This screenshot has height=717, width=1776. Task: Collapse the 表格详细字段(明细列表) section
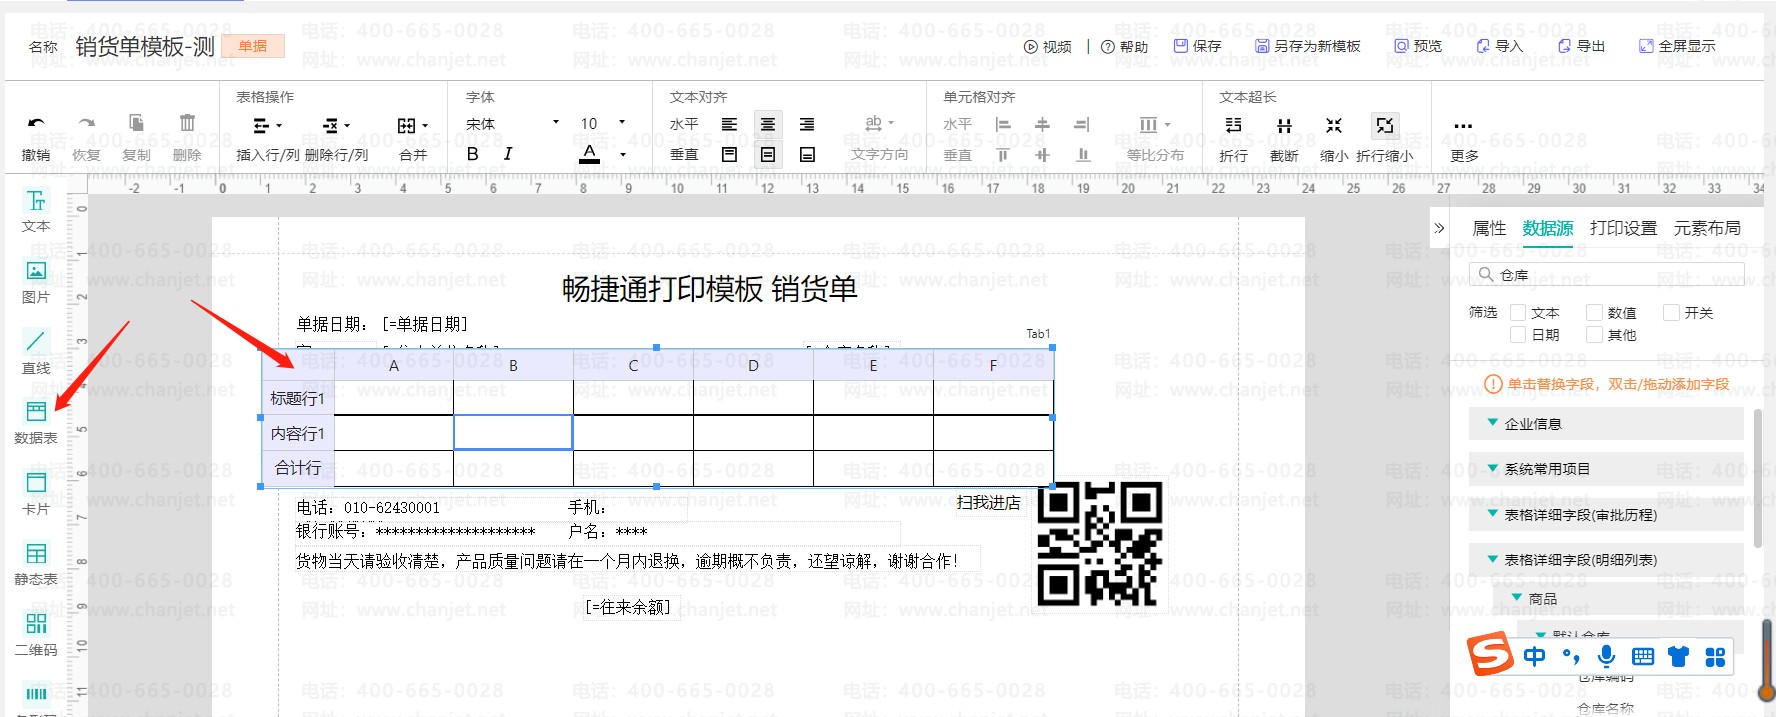(1493, 559)
